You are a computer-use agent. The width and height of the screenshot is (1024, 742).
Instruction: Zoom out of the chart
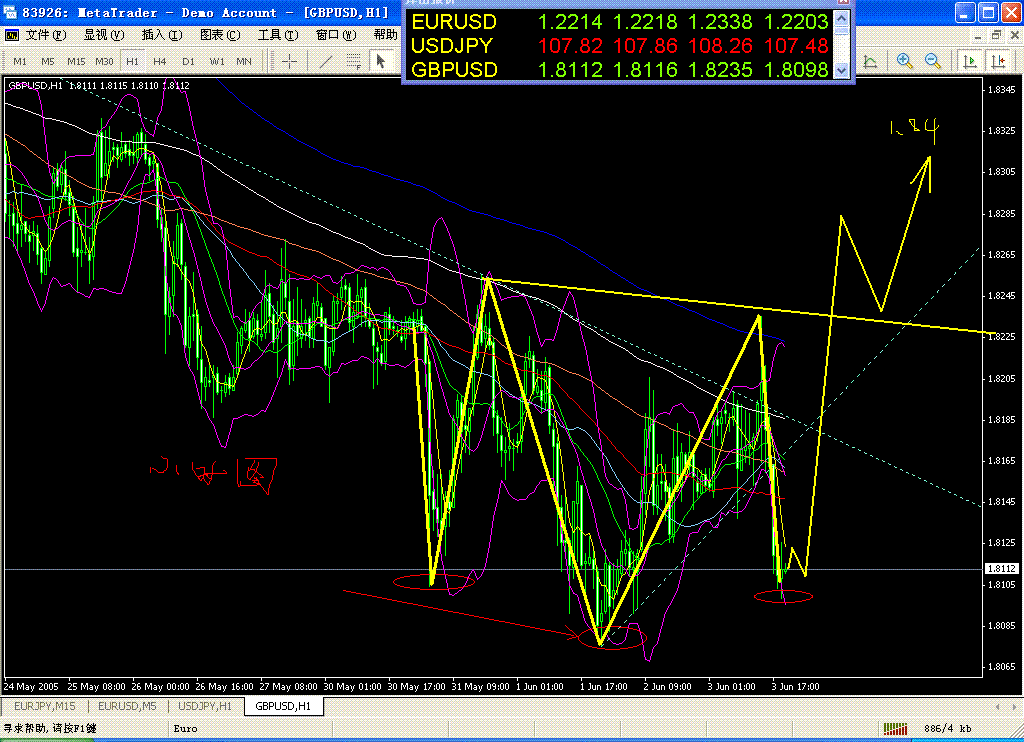click(933, 61)
